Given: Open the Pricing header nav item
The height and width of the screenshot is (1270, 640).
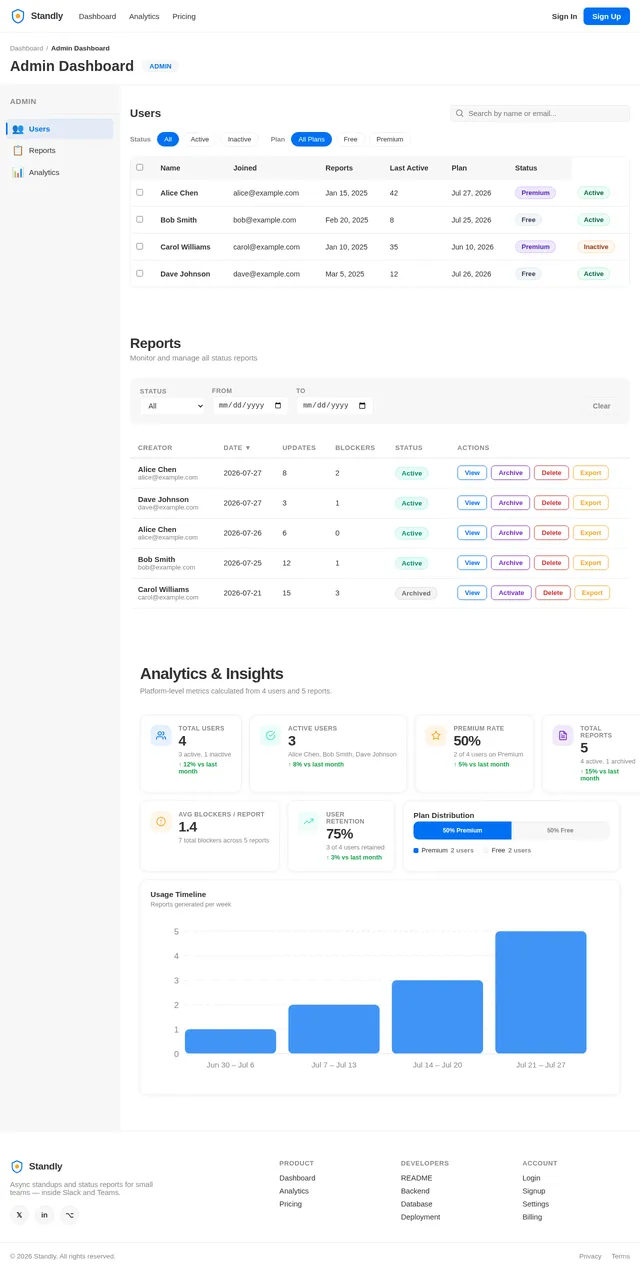Looking at the screenshot, I should point(184,16).
